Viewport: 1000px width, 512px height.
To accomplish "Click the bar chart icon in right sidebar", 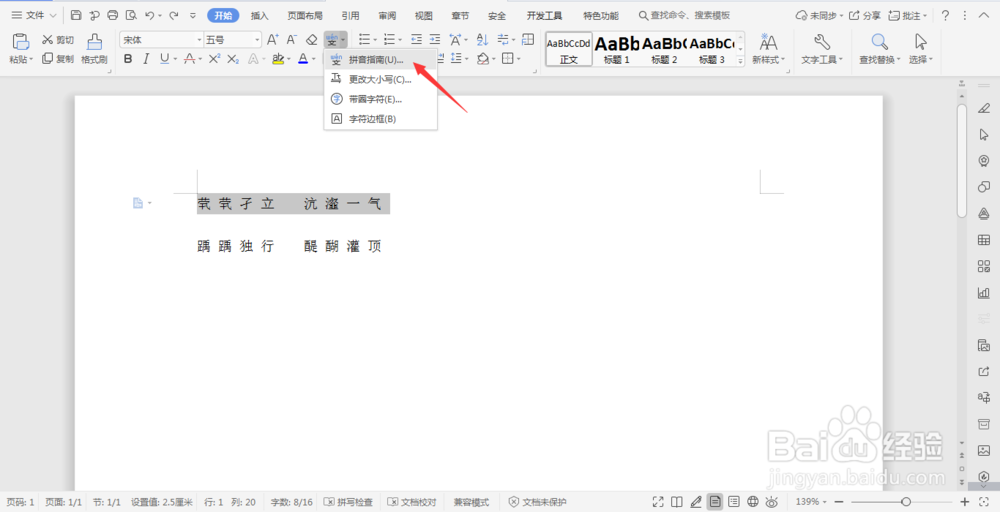I will point(983,293).
